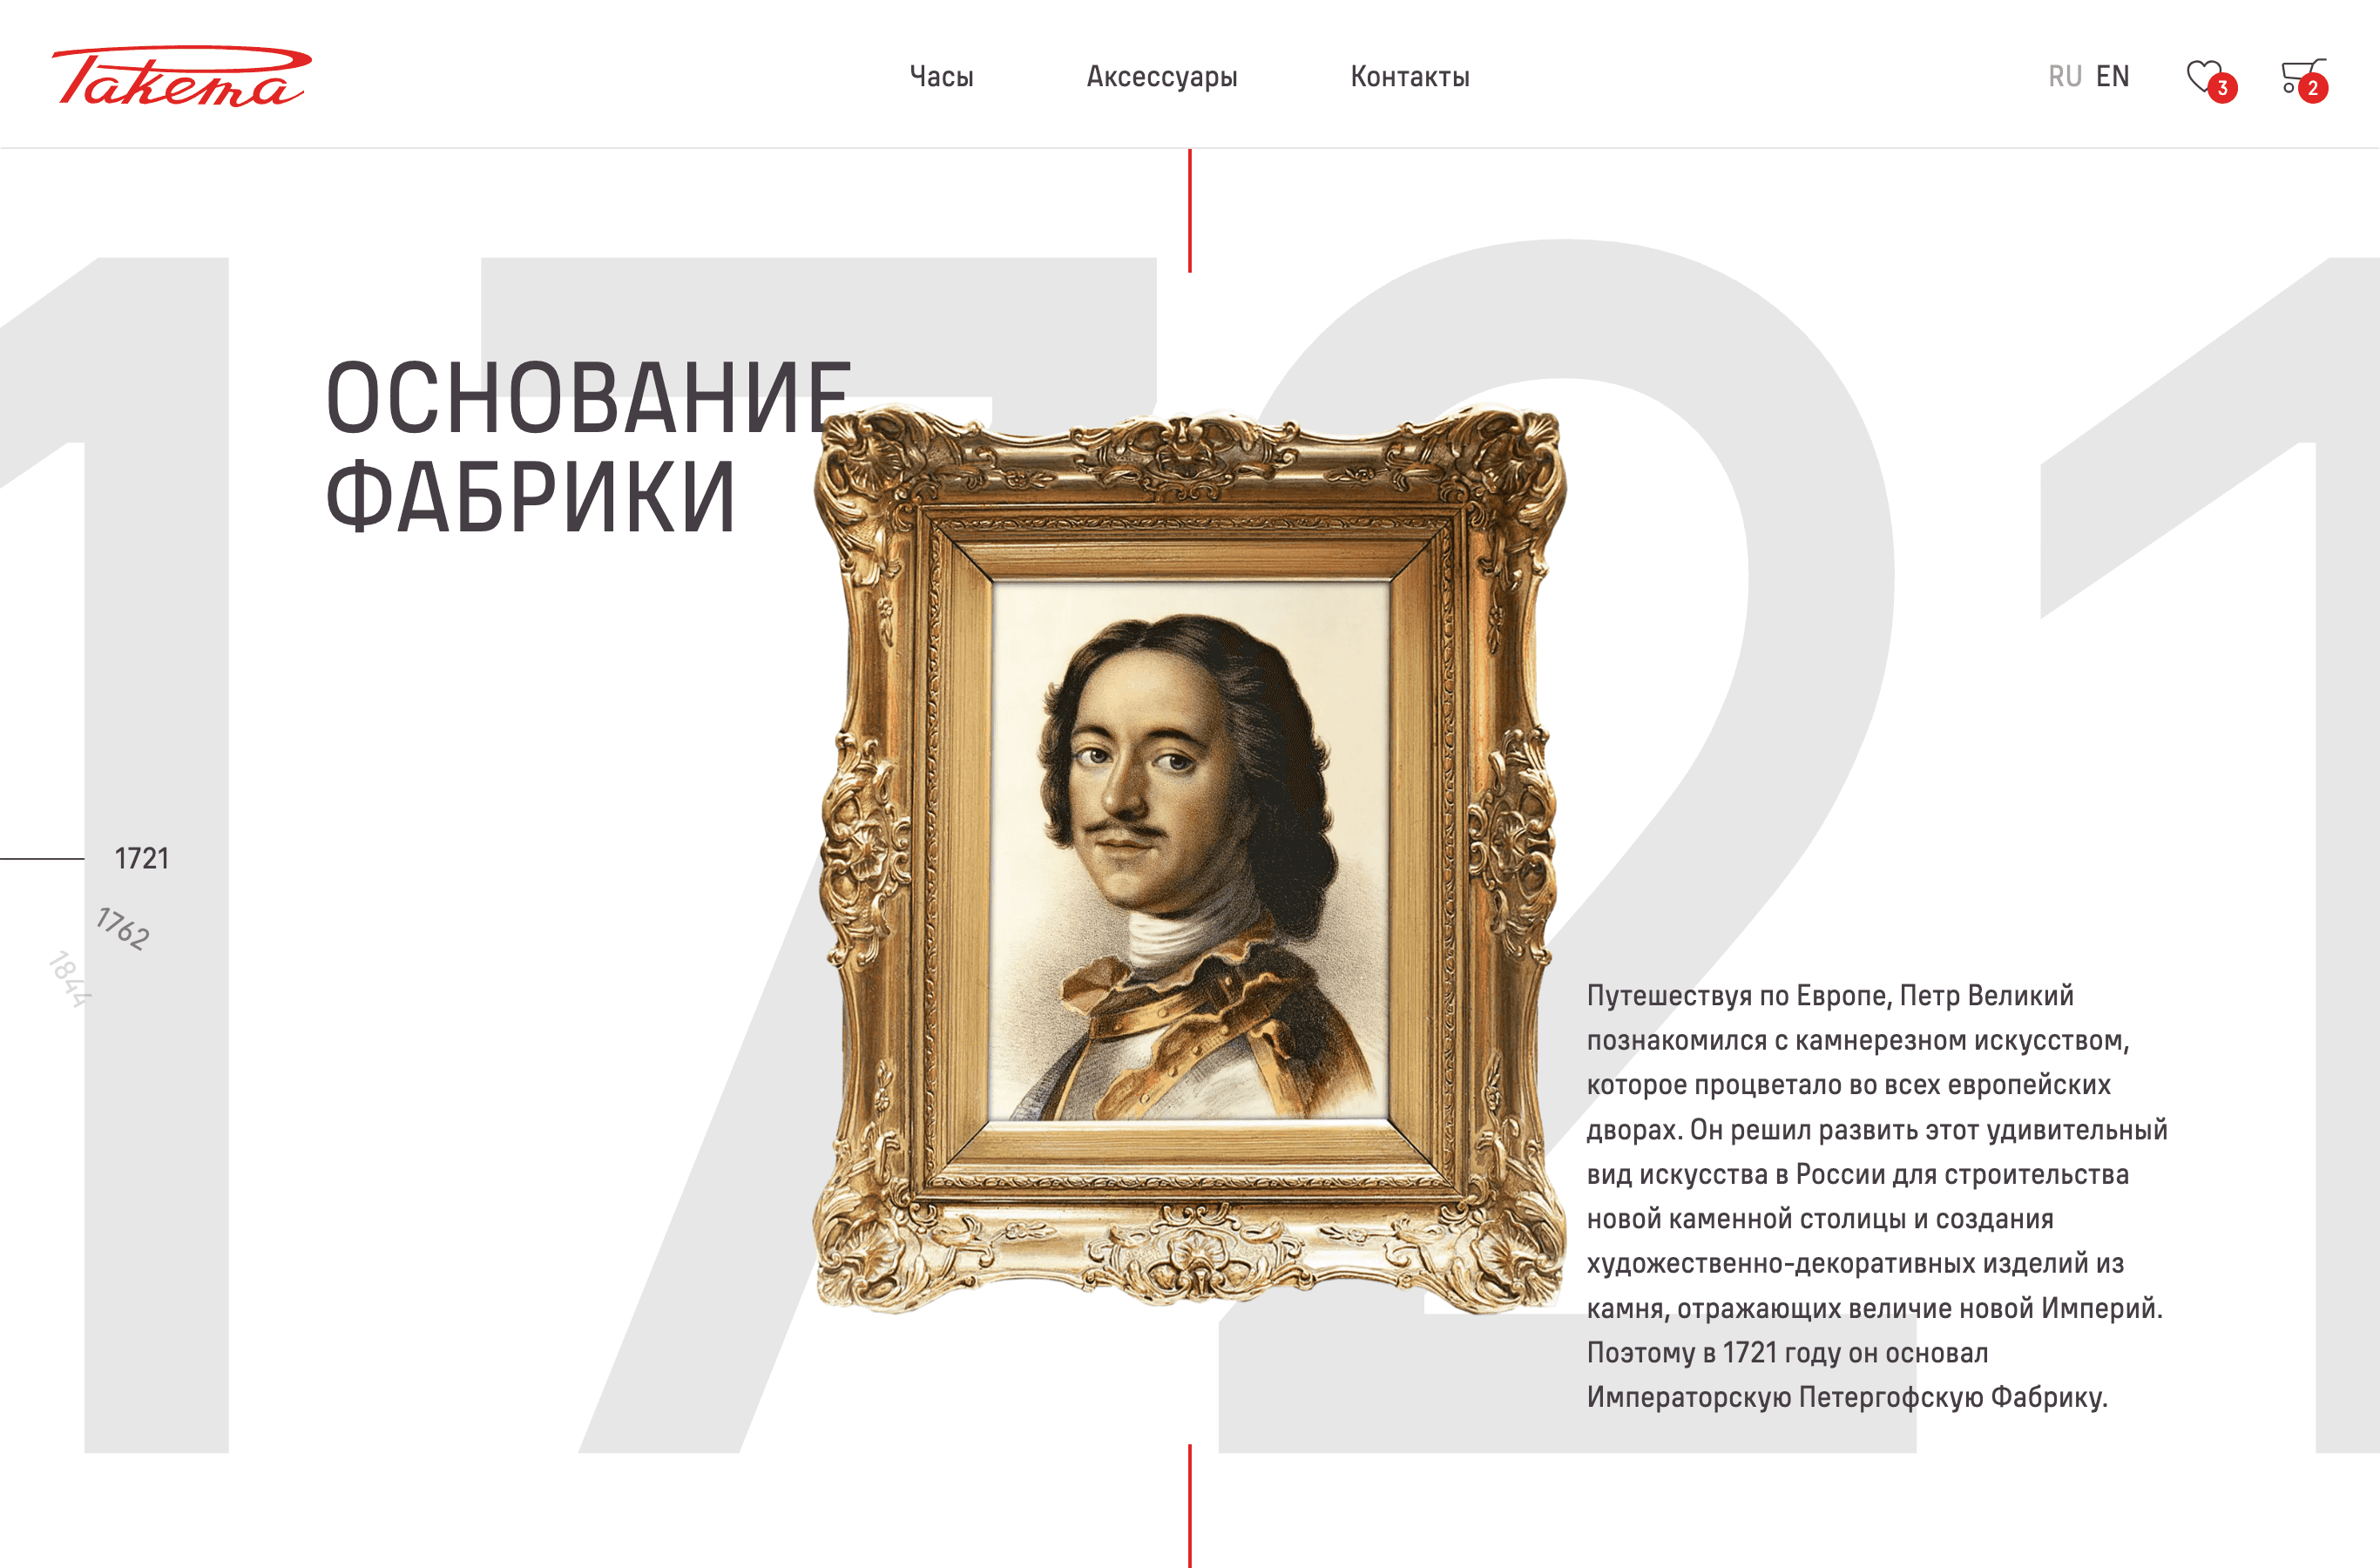The width and height of the screenshot is (2380, 1568).
Task: Switch language to EN
Action: (x=2113, y=77)
